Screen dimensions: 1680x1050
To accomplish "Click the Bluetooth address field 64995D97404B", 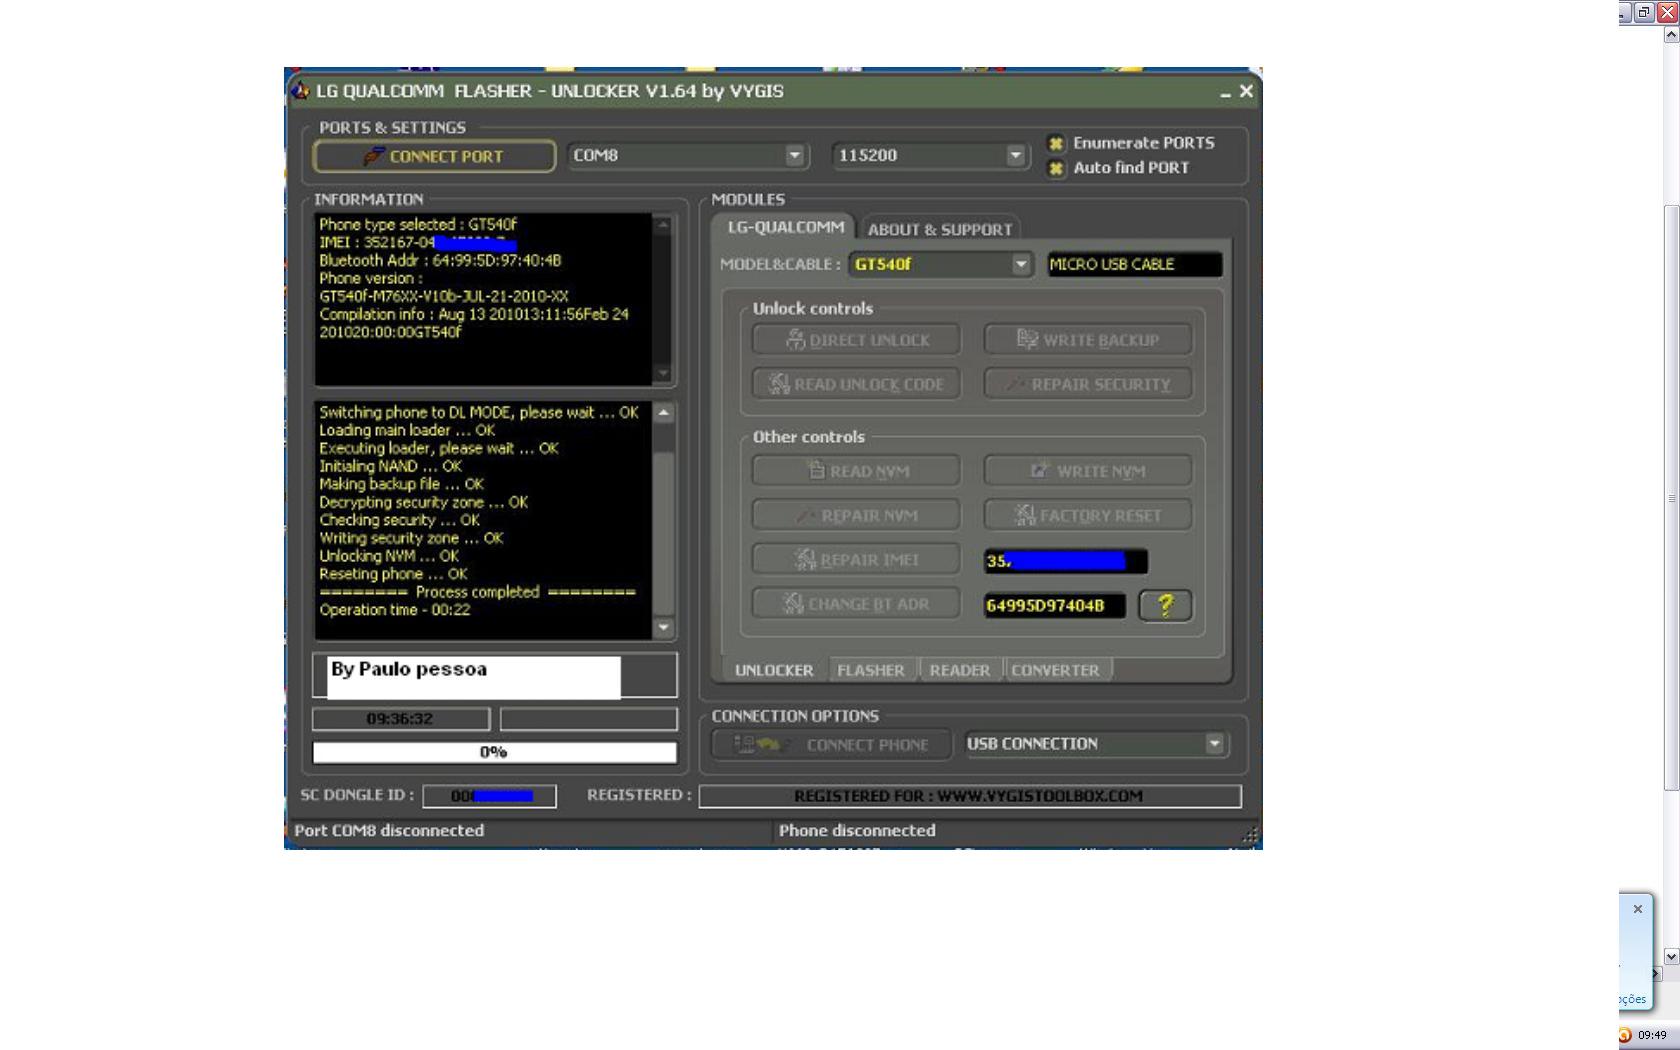I will coord(1055,605).
